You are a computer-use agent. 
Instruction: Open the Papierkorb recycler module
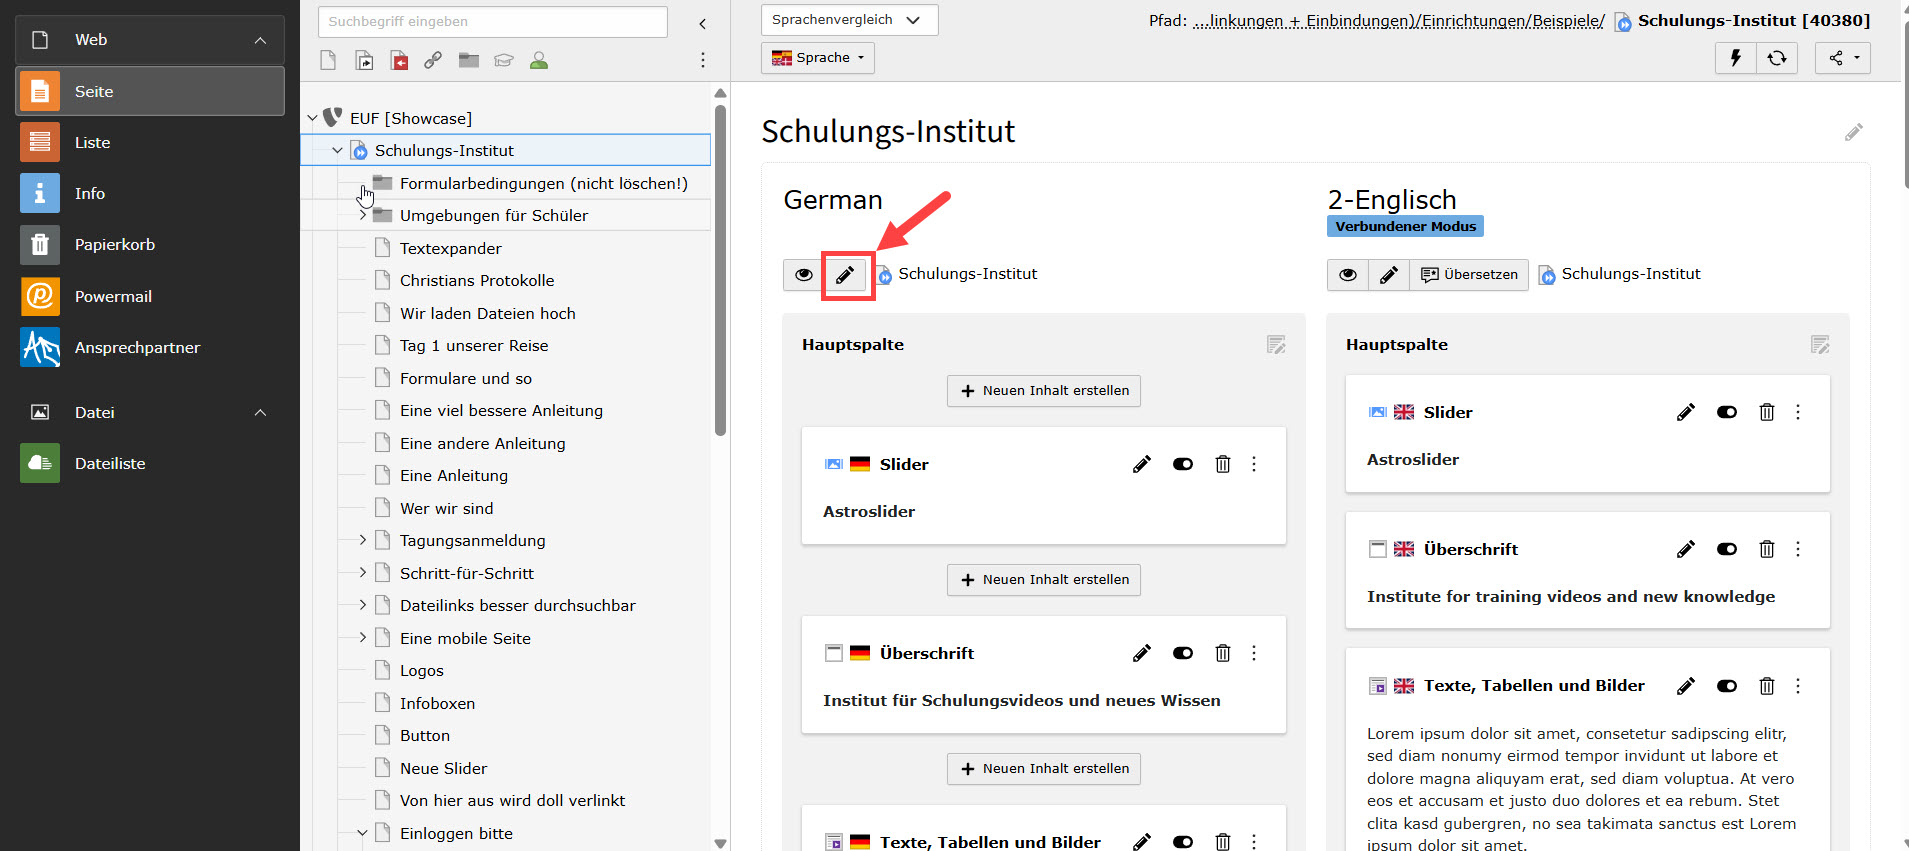click(x=114, y=244)
